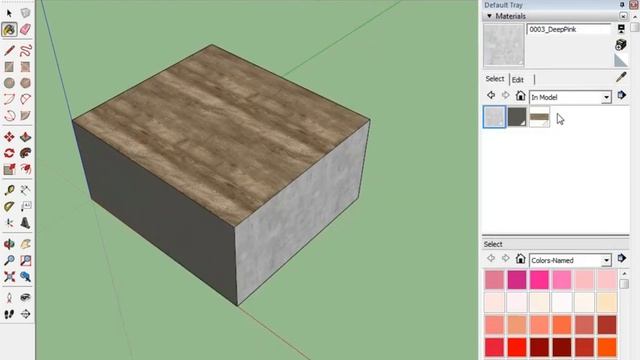Pick the Sample Paint eyedropper
This screenshot has height=360, width=640.
point(621,77)
